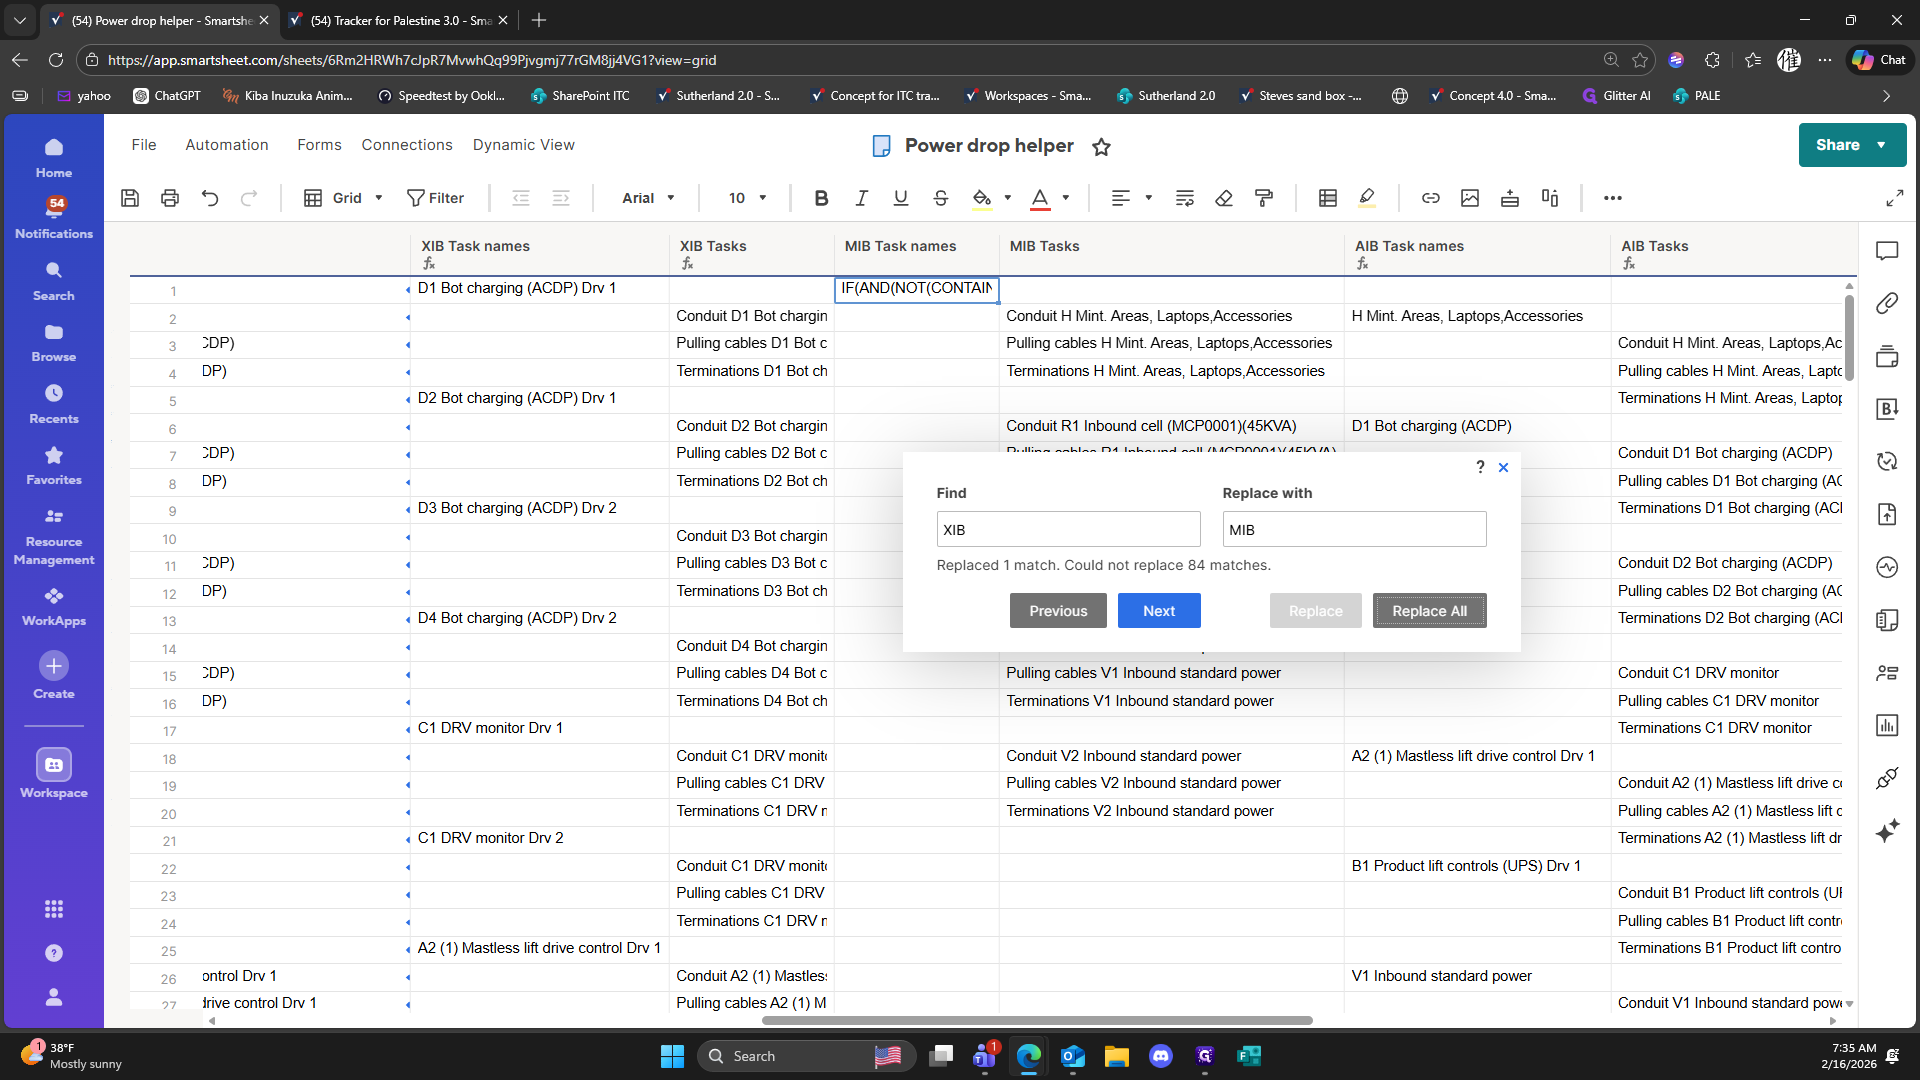Image resolution: width=1920 pixels, height=1080 pixels.
Task: Click the Save icon in toolbar
Action: pyautogui.click(x=130, y=198)
